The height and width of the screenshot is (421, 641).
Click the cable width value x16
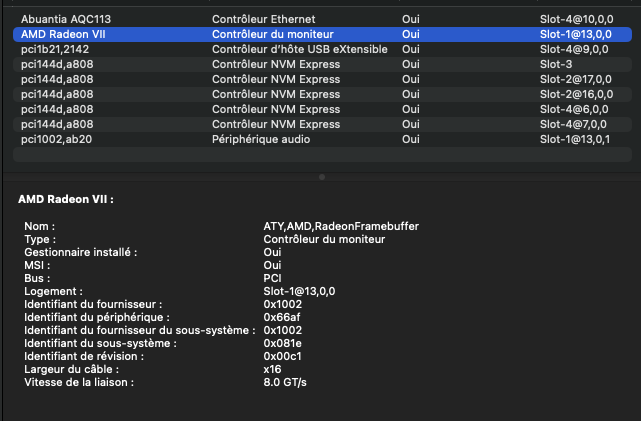coord(272,369)
